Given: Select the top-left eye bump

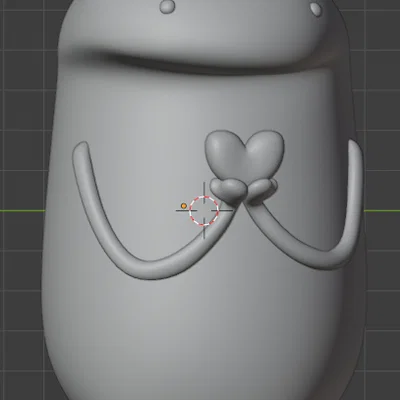Looking at the screenshot, I should pyautogui.click(x=167, y=6).
